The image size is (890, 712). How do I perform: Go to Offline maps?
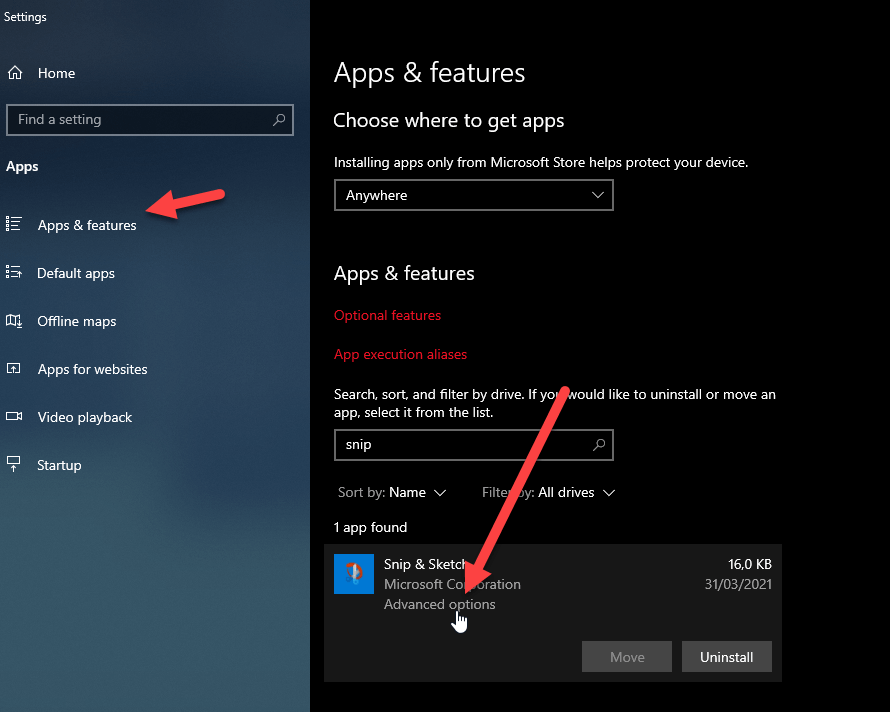[x=77, y=321]
